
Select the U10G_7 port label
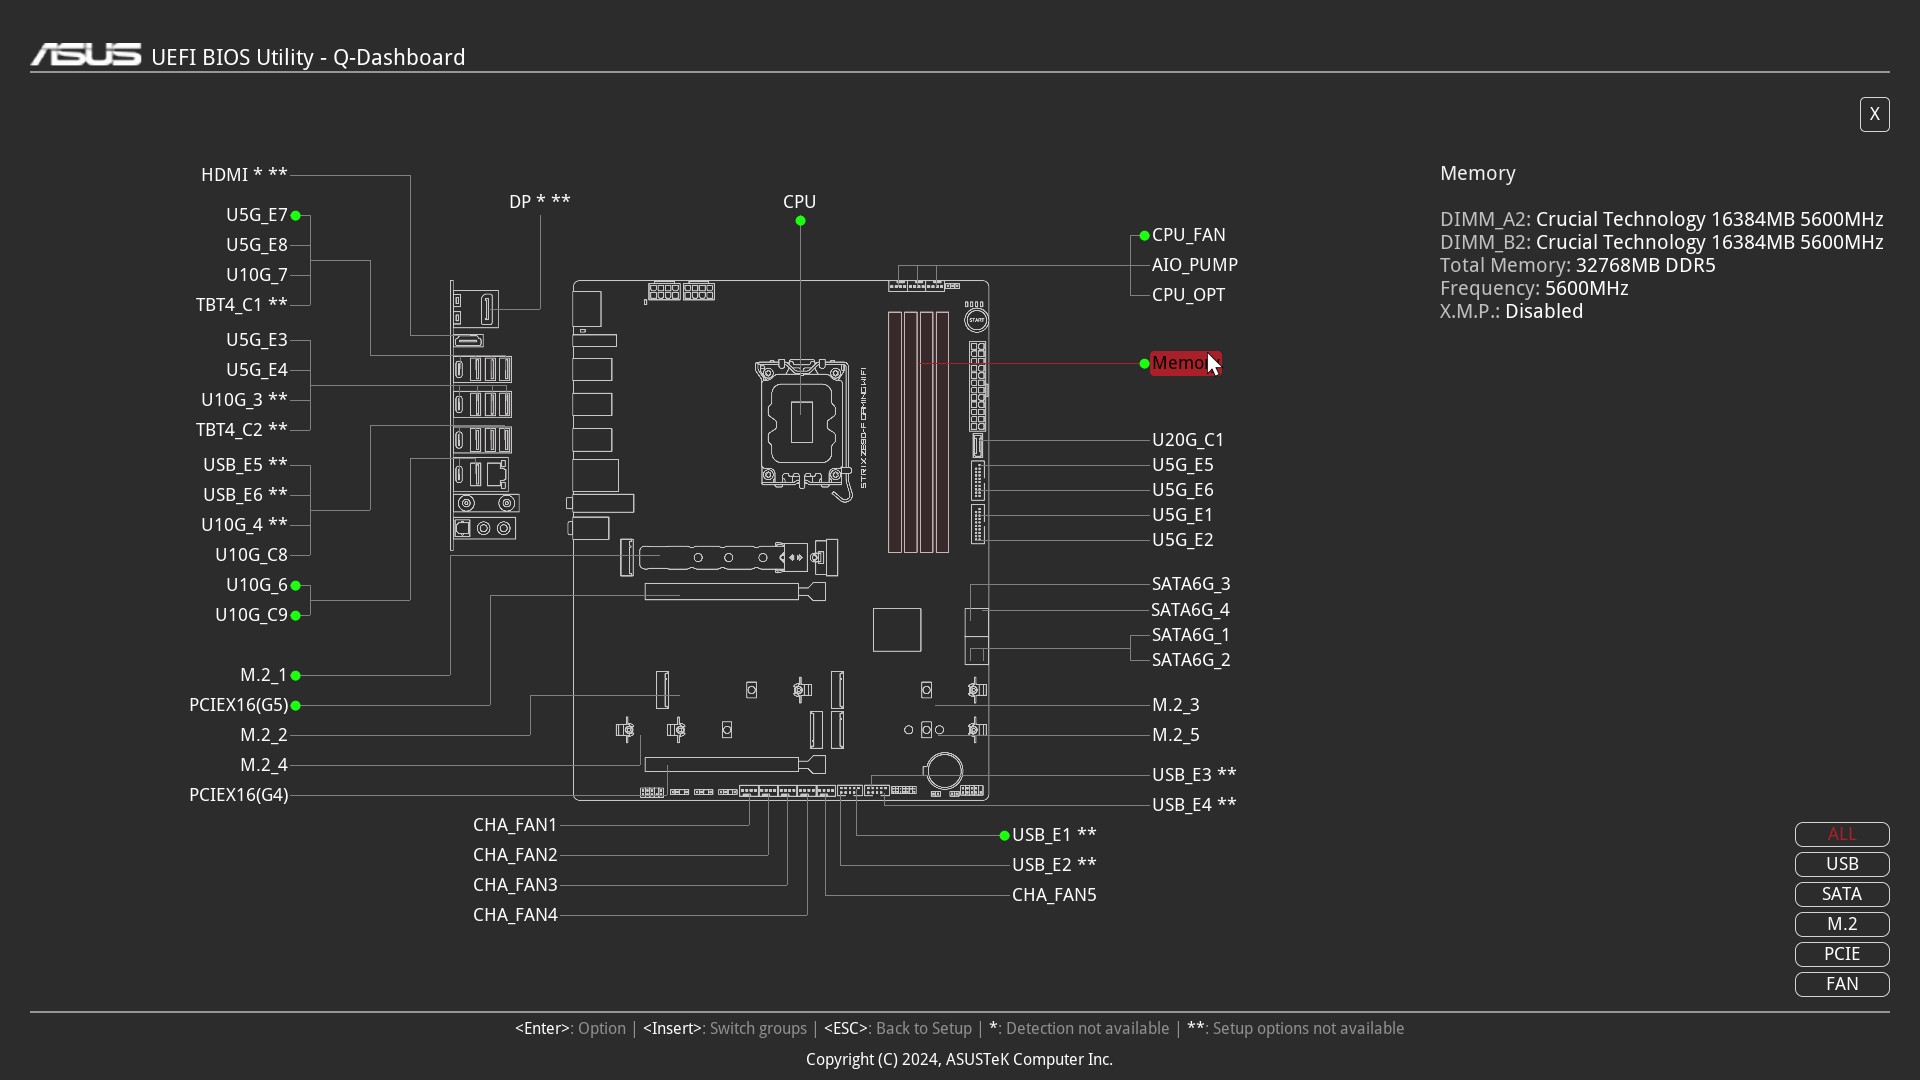256,275
